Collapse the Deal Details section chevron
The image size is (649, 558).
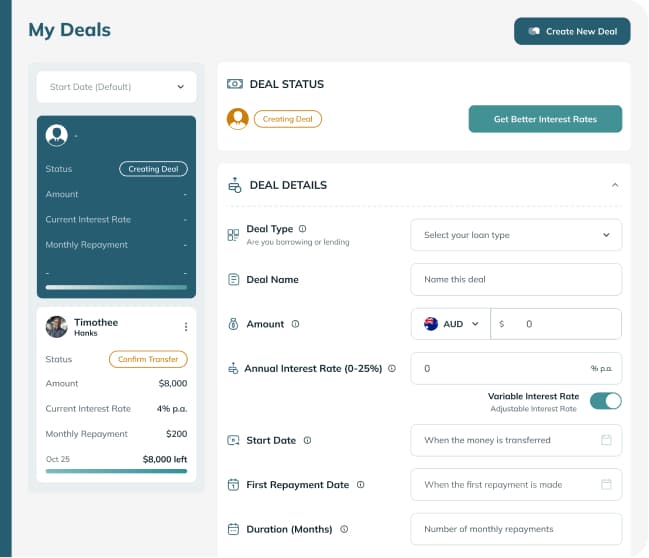click(615, 185)
